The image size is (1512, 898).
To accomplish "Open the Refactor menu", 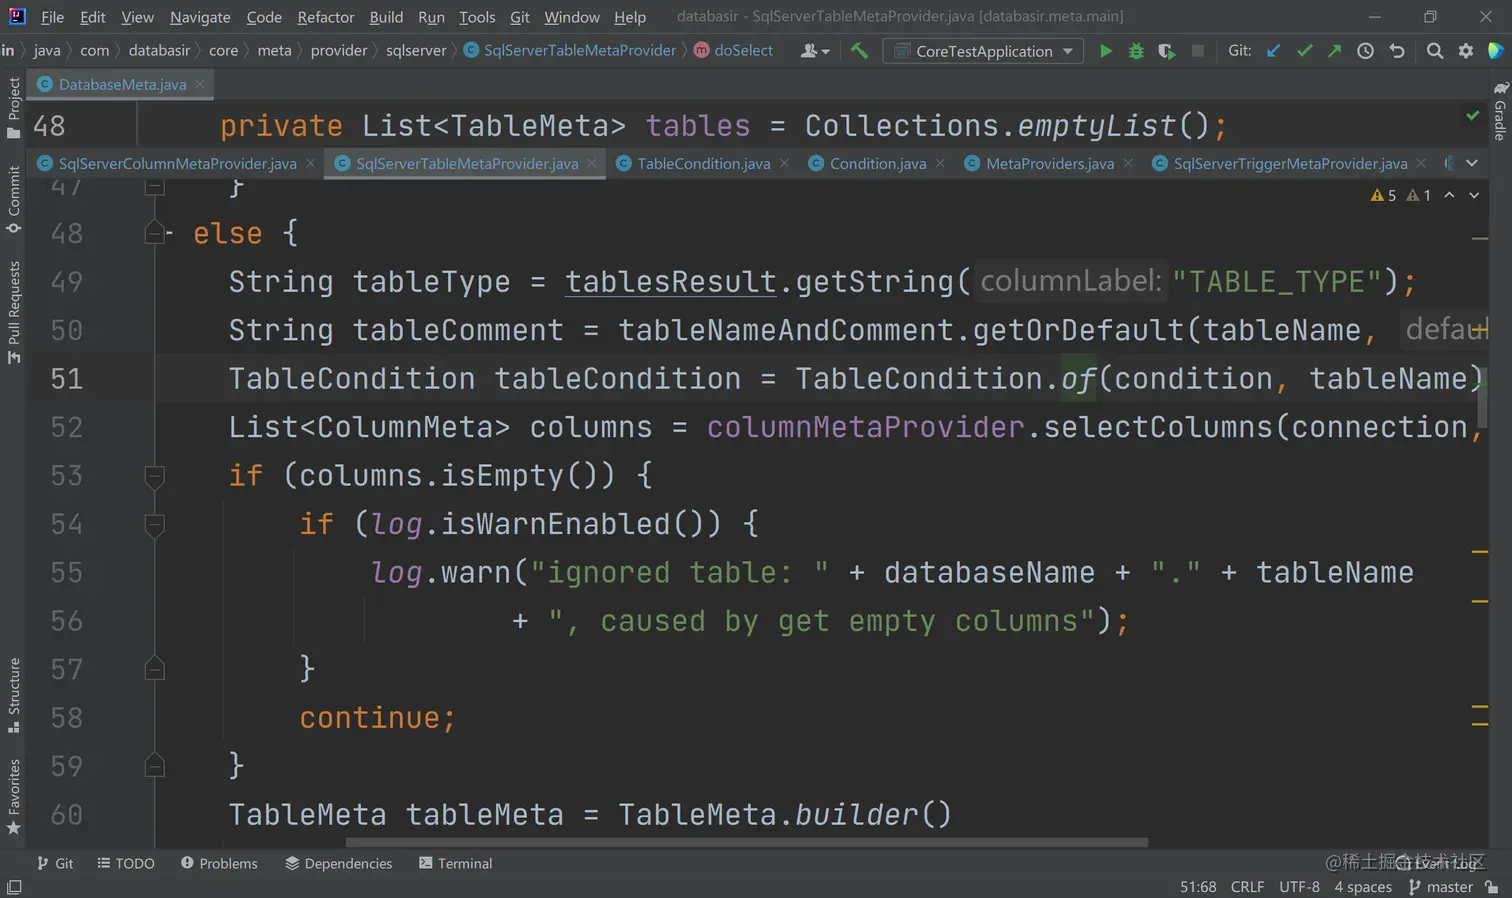I will tap(326, 17).
